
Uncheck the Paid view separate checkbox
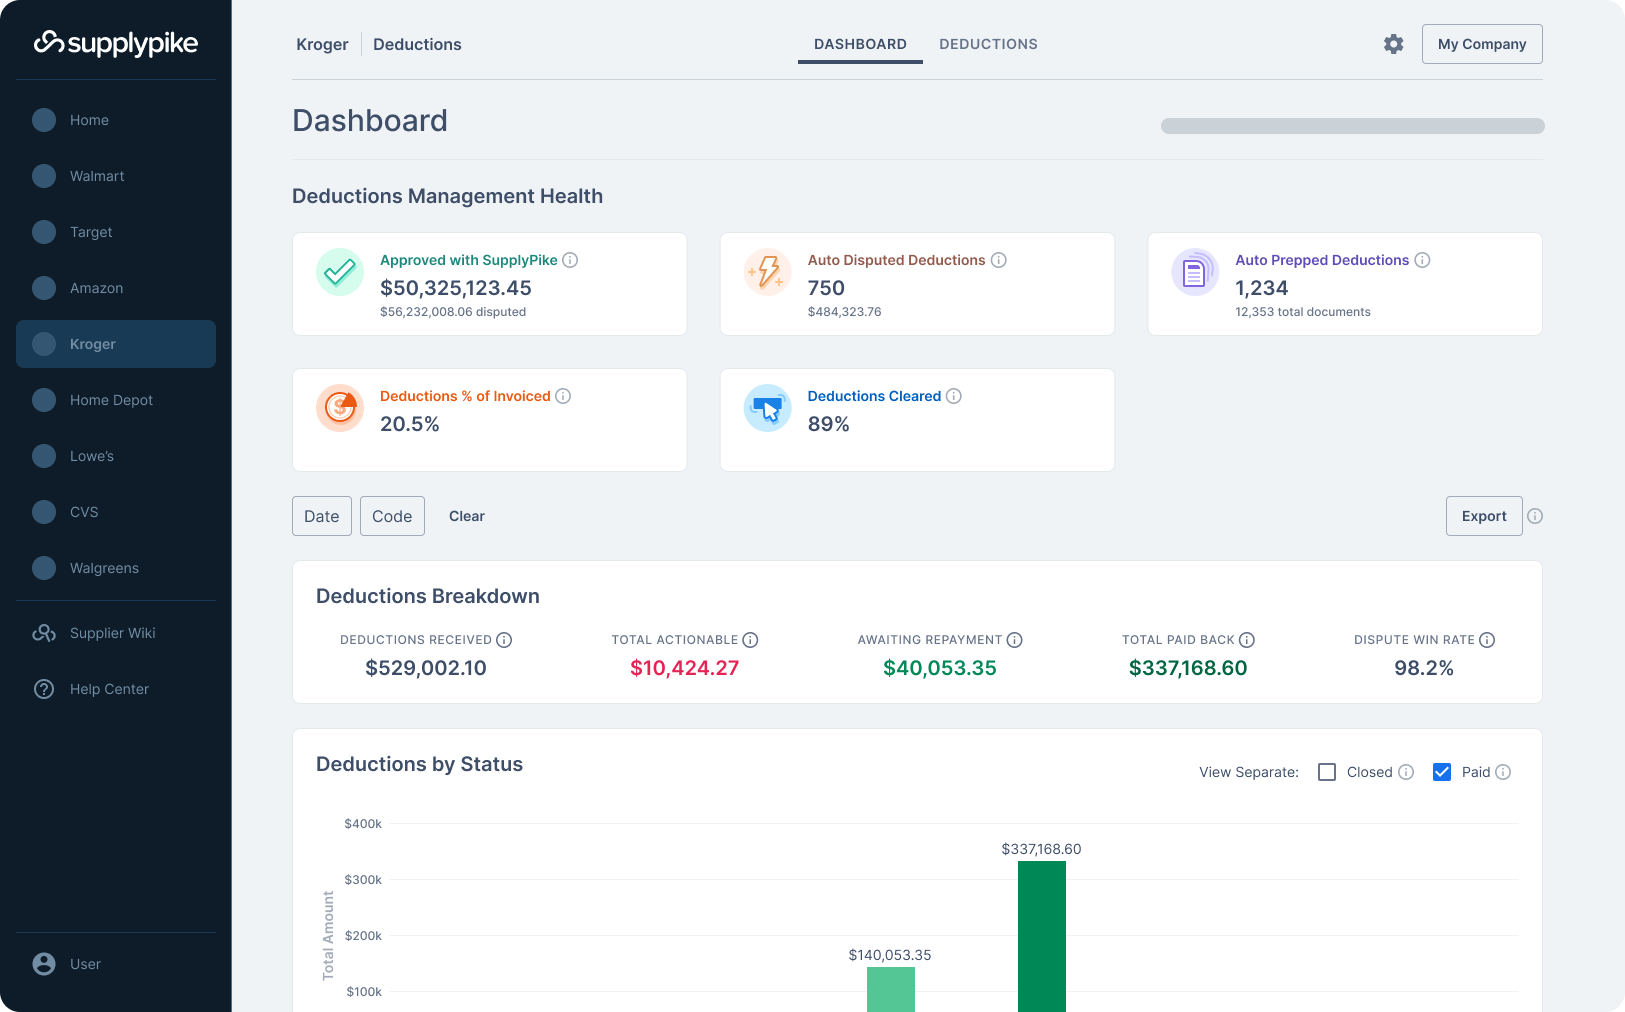pyautogui.click(x=1442, y=772)
